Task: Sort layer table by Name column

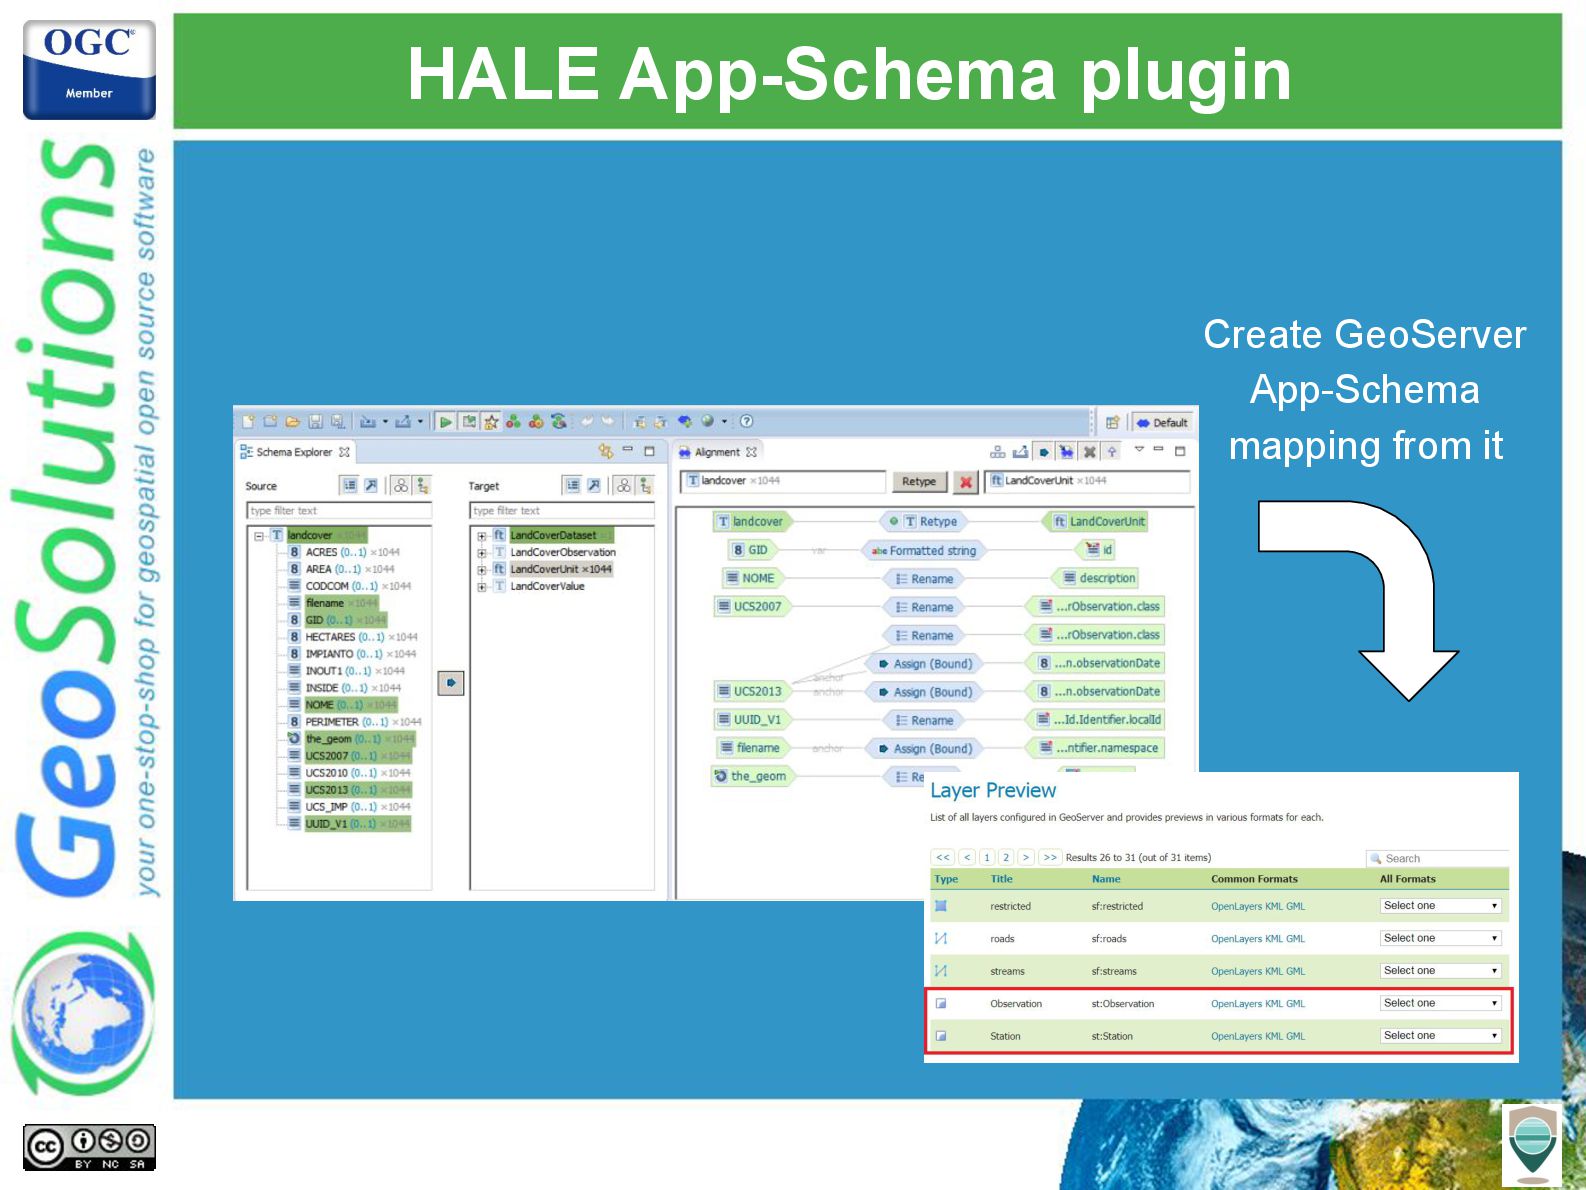Action: pyautogui.click(x=1106, y=879)
